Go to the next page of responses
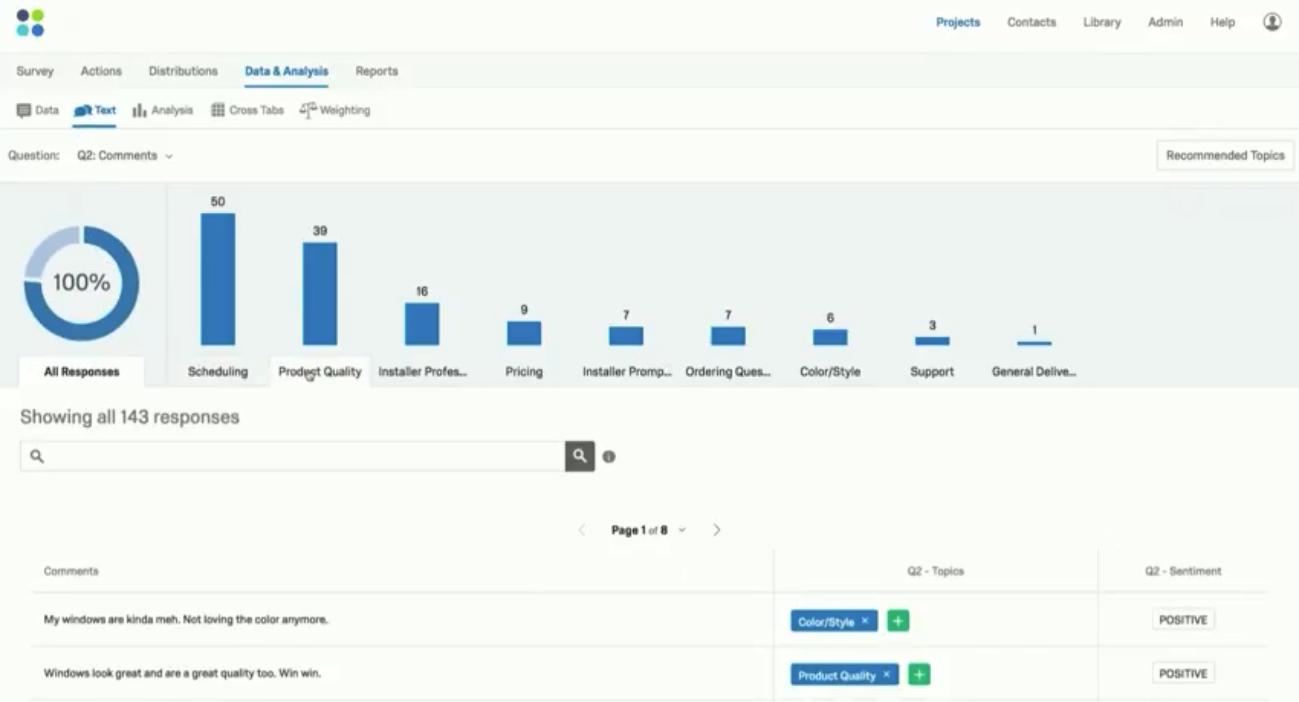1299x702 pixels. coord(716,530)
